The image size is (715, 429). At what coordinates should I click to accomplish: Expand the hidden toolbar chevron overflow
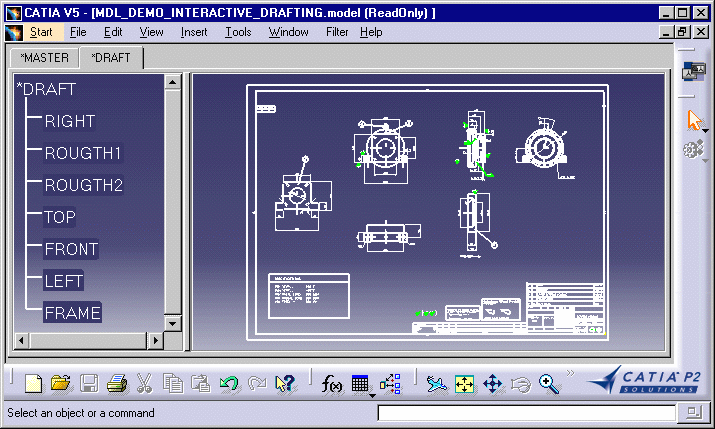pos(571,374)
